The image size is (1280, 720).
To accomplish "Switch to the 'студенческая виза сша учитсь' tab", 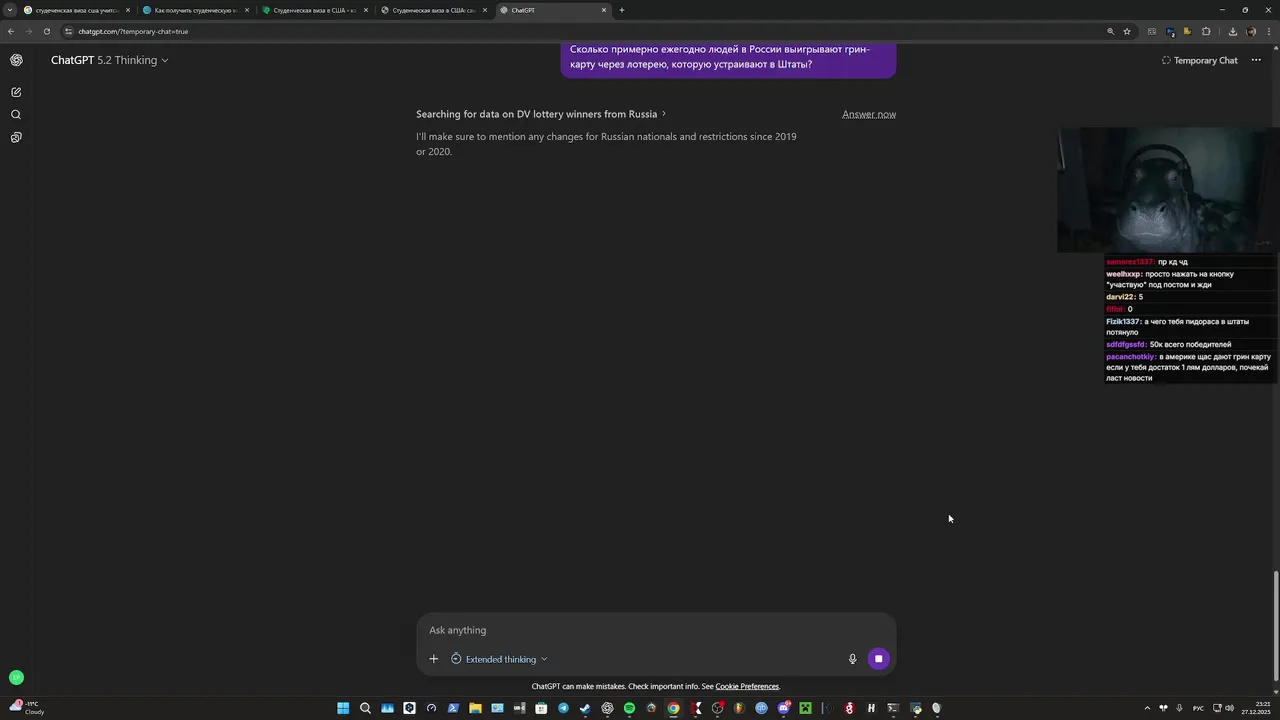I will 76,10.
